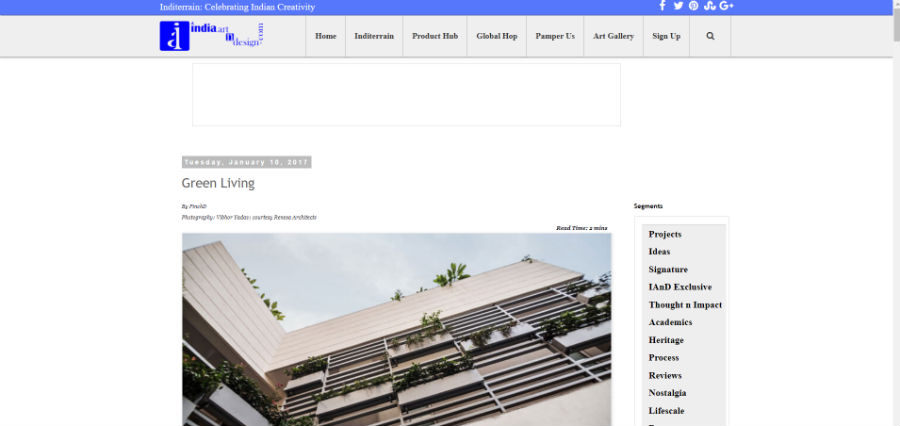The width and height of the screenshot is (900, 426).
Task: Open the Thought n Impact segment link
Action: coord(685,305)
